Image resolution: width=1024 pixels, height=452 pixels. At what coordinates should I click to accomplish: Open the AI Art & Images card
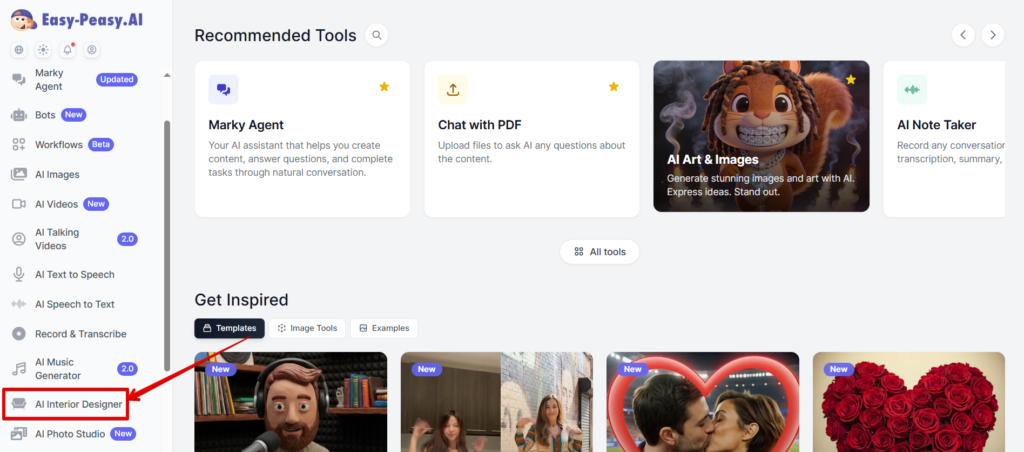[761, 137]
